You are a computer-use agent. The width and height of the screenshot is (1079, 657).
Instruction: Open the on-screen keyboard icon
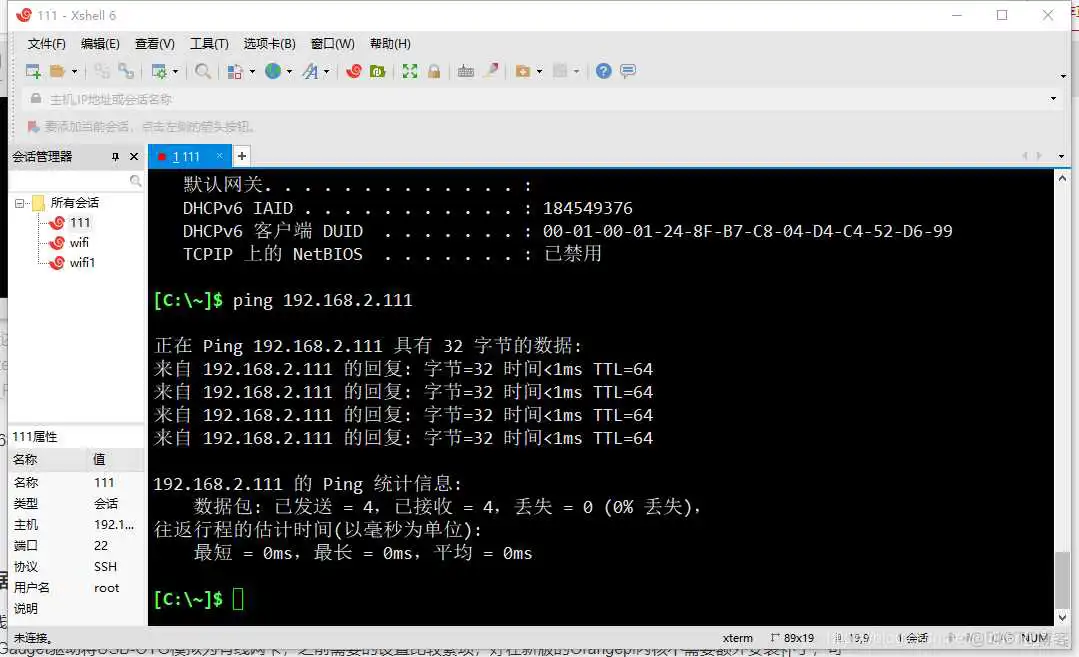(465, 70)
